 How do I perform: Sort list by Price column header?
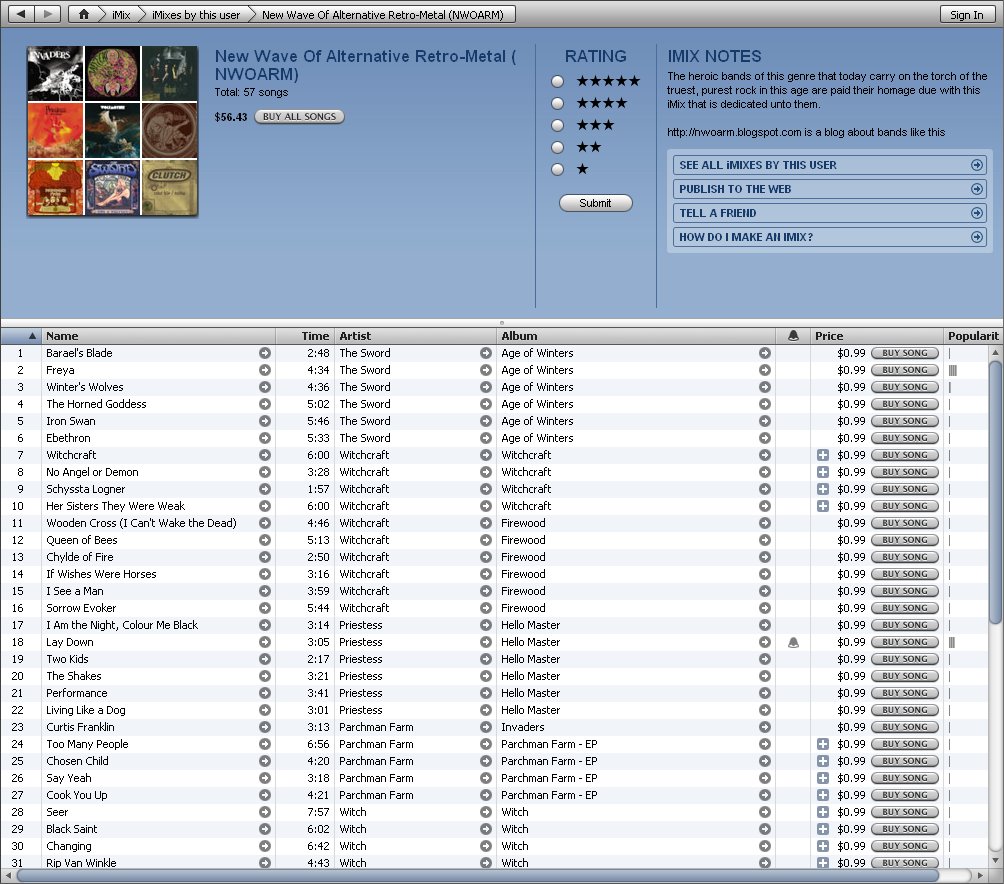877,335
